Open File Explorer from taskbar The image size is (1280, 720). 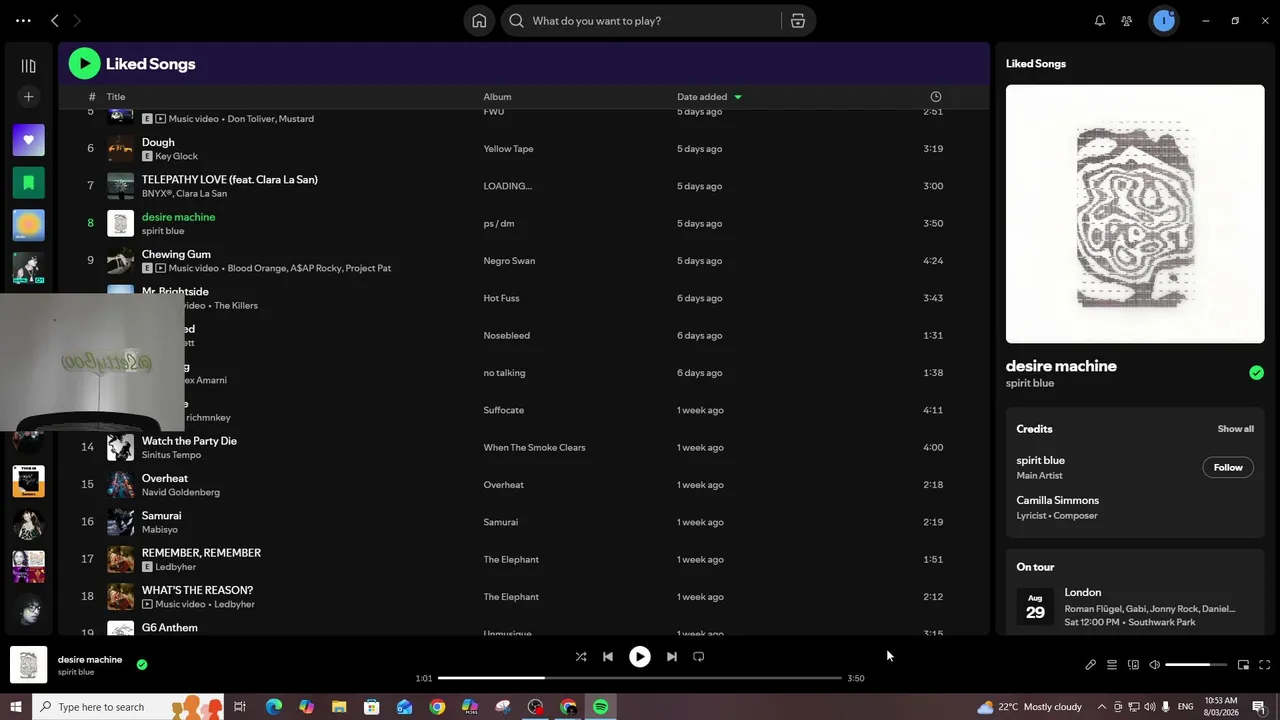click(x=339, y=707)
